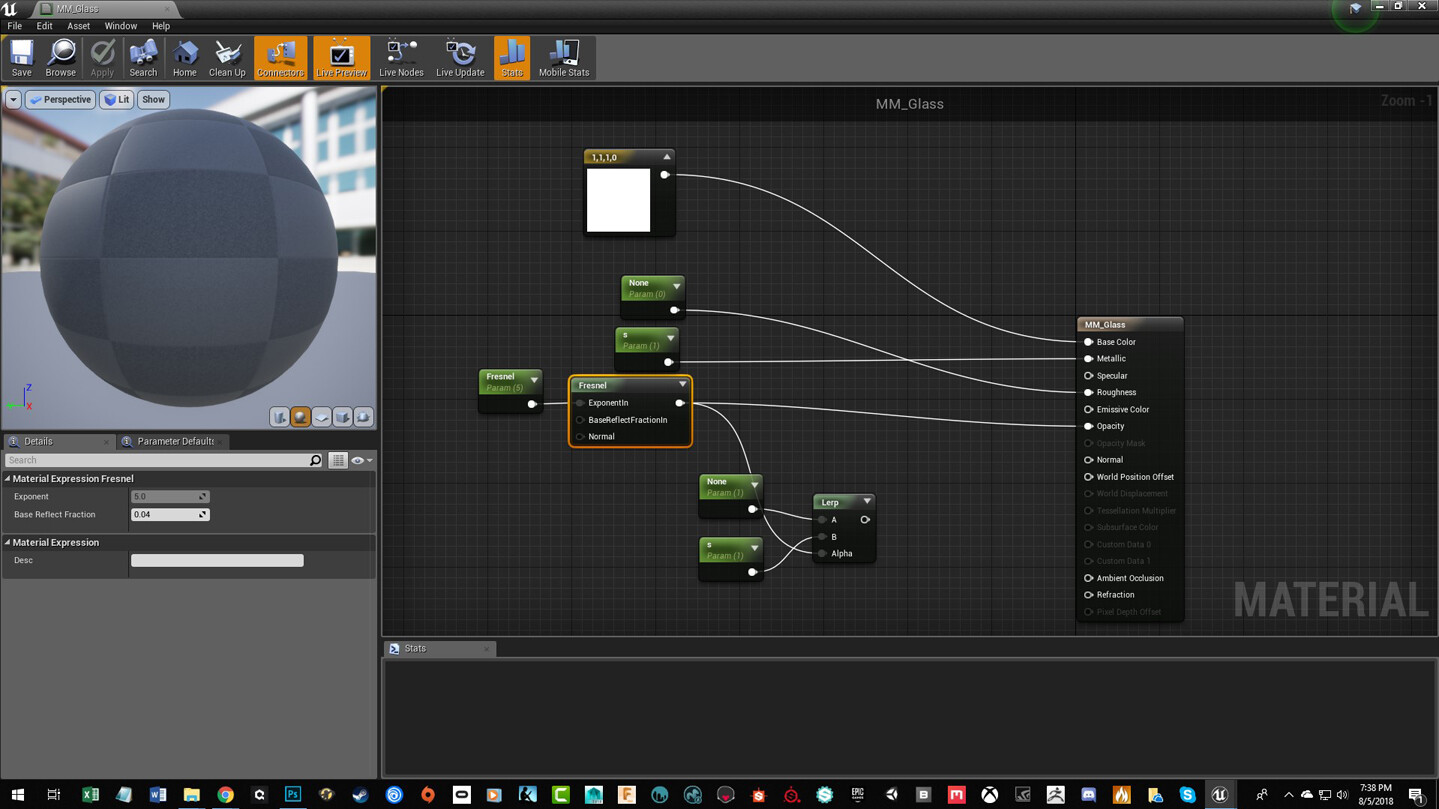The width and height of the screenshot is (1439, 809).
Task: Open the Help menu
Action: coord(161,26)
